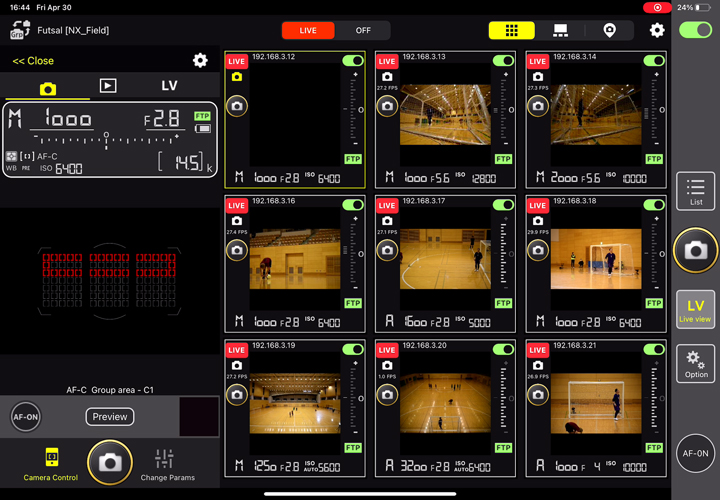The height and width of the screenshot is (500, 720).
Task: Open the List view in right sidebar
Action: [x=696, y=191]
